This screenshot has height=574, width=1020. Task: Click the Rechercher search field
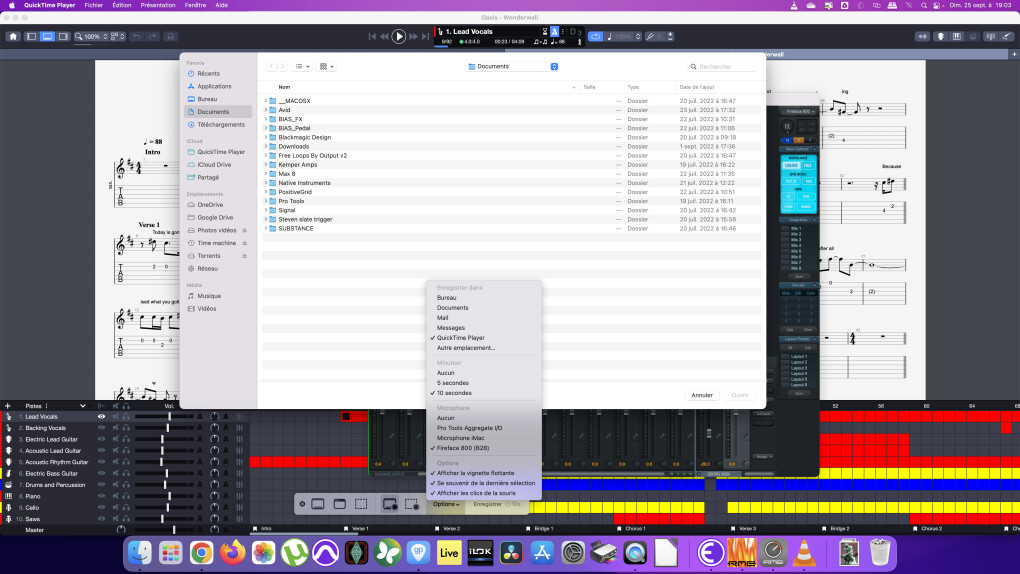[722, 66]
